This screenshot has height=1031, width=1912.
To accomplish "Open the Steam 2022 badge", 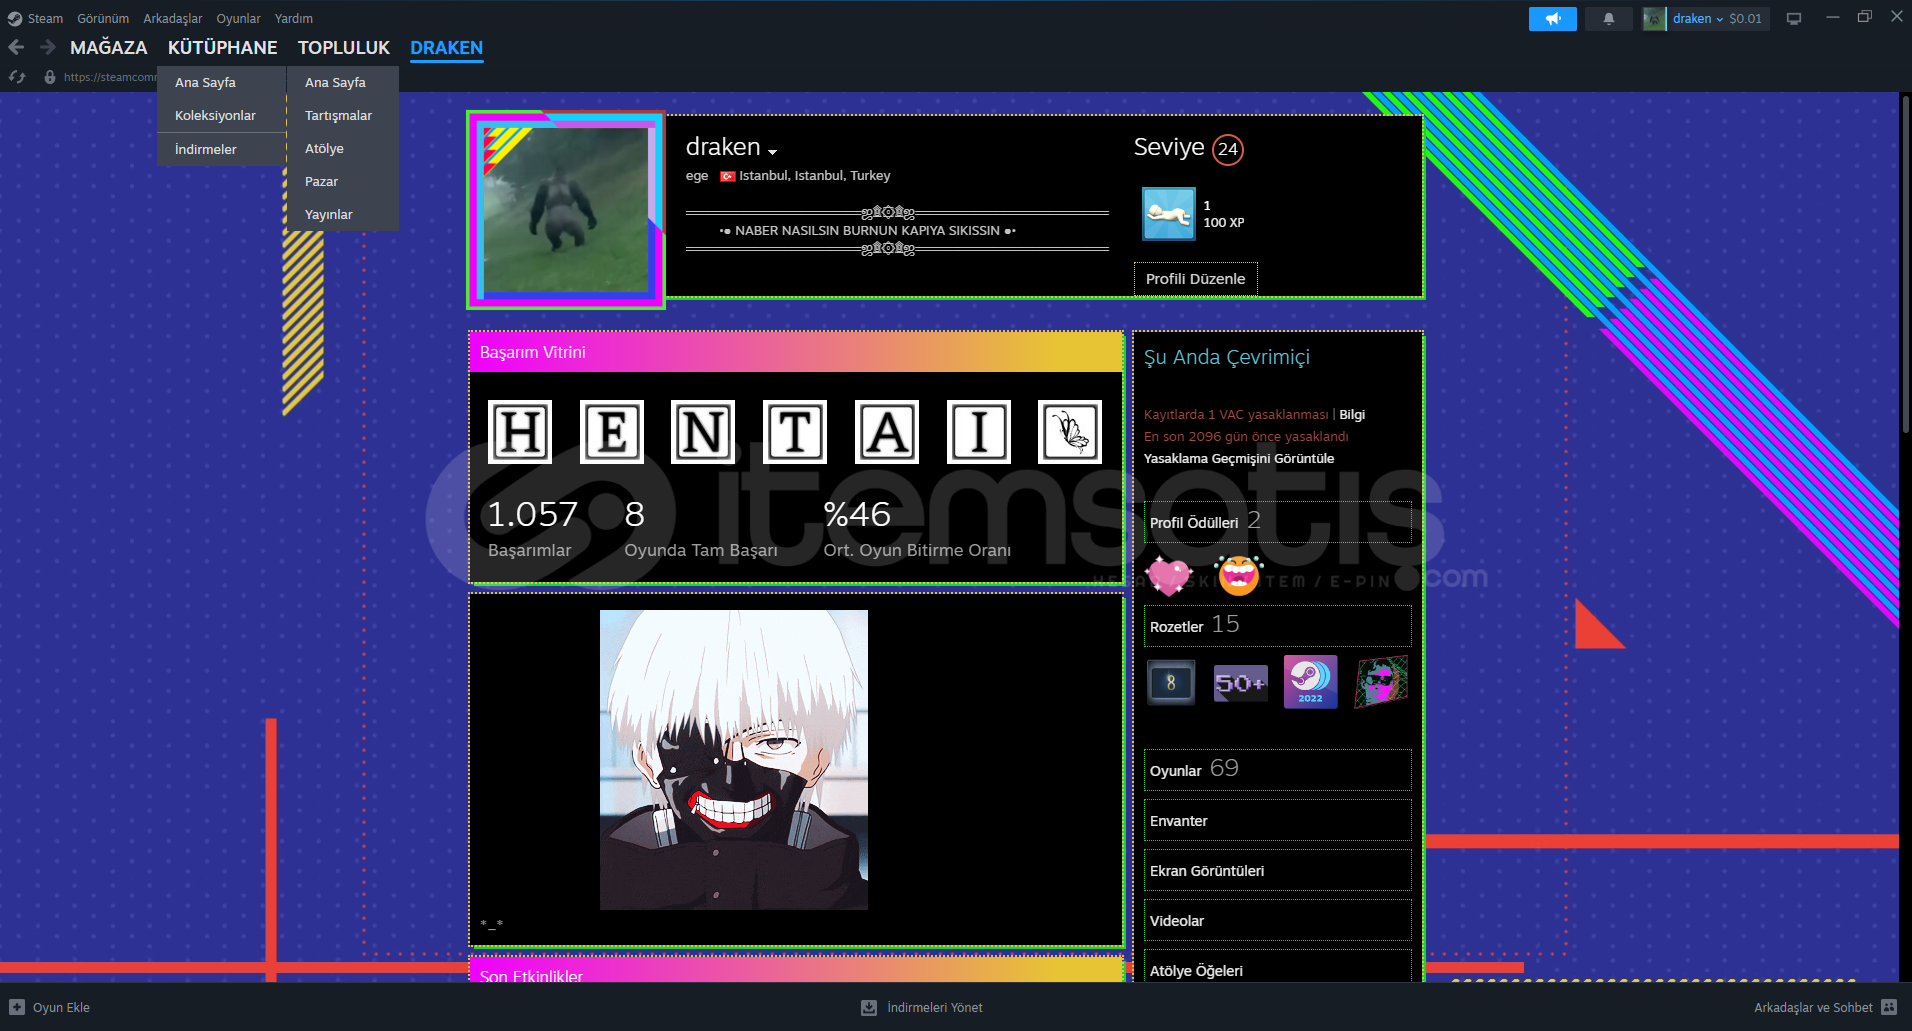I will 1310,682.
